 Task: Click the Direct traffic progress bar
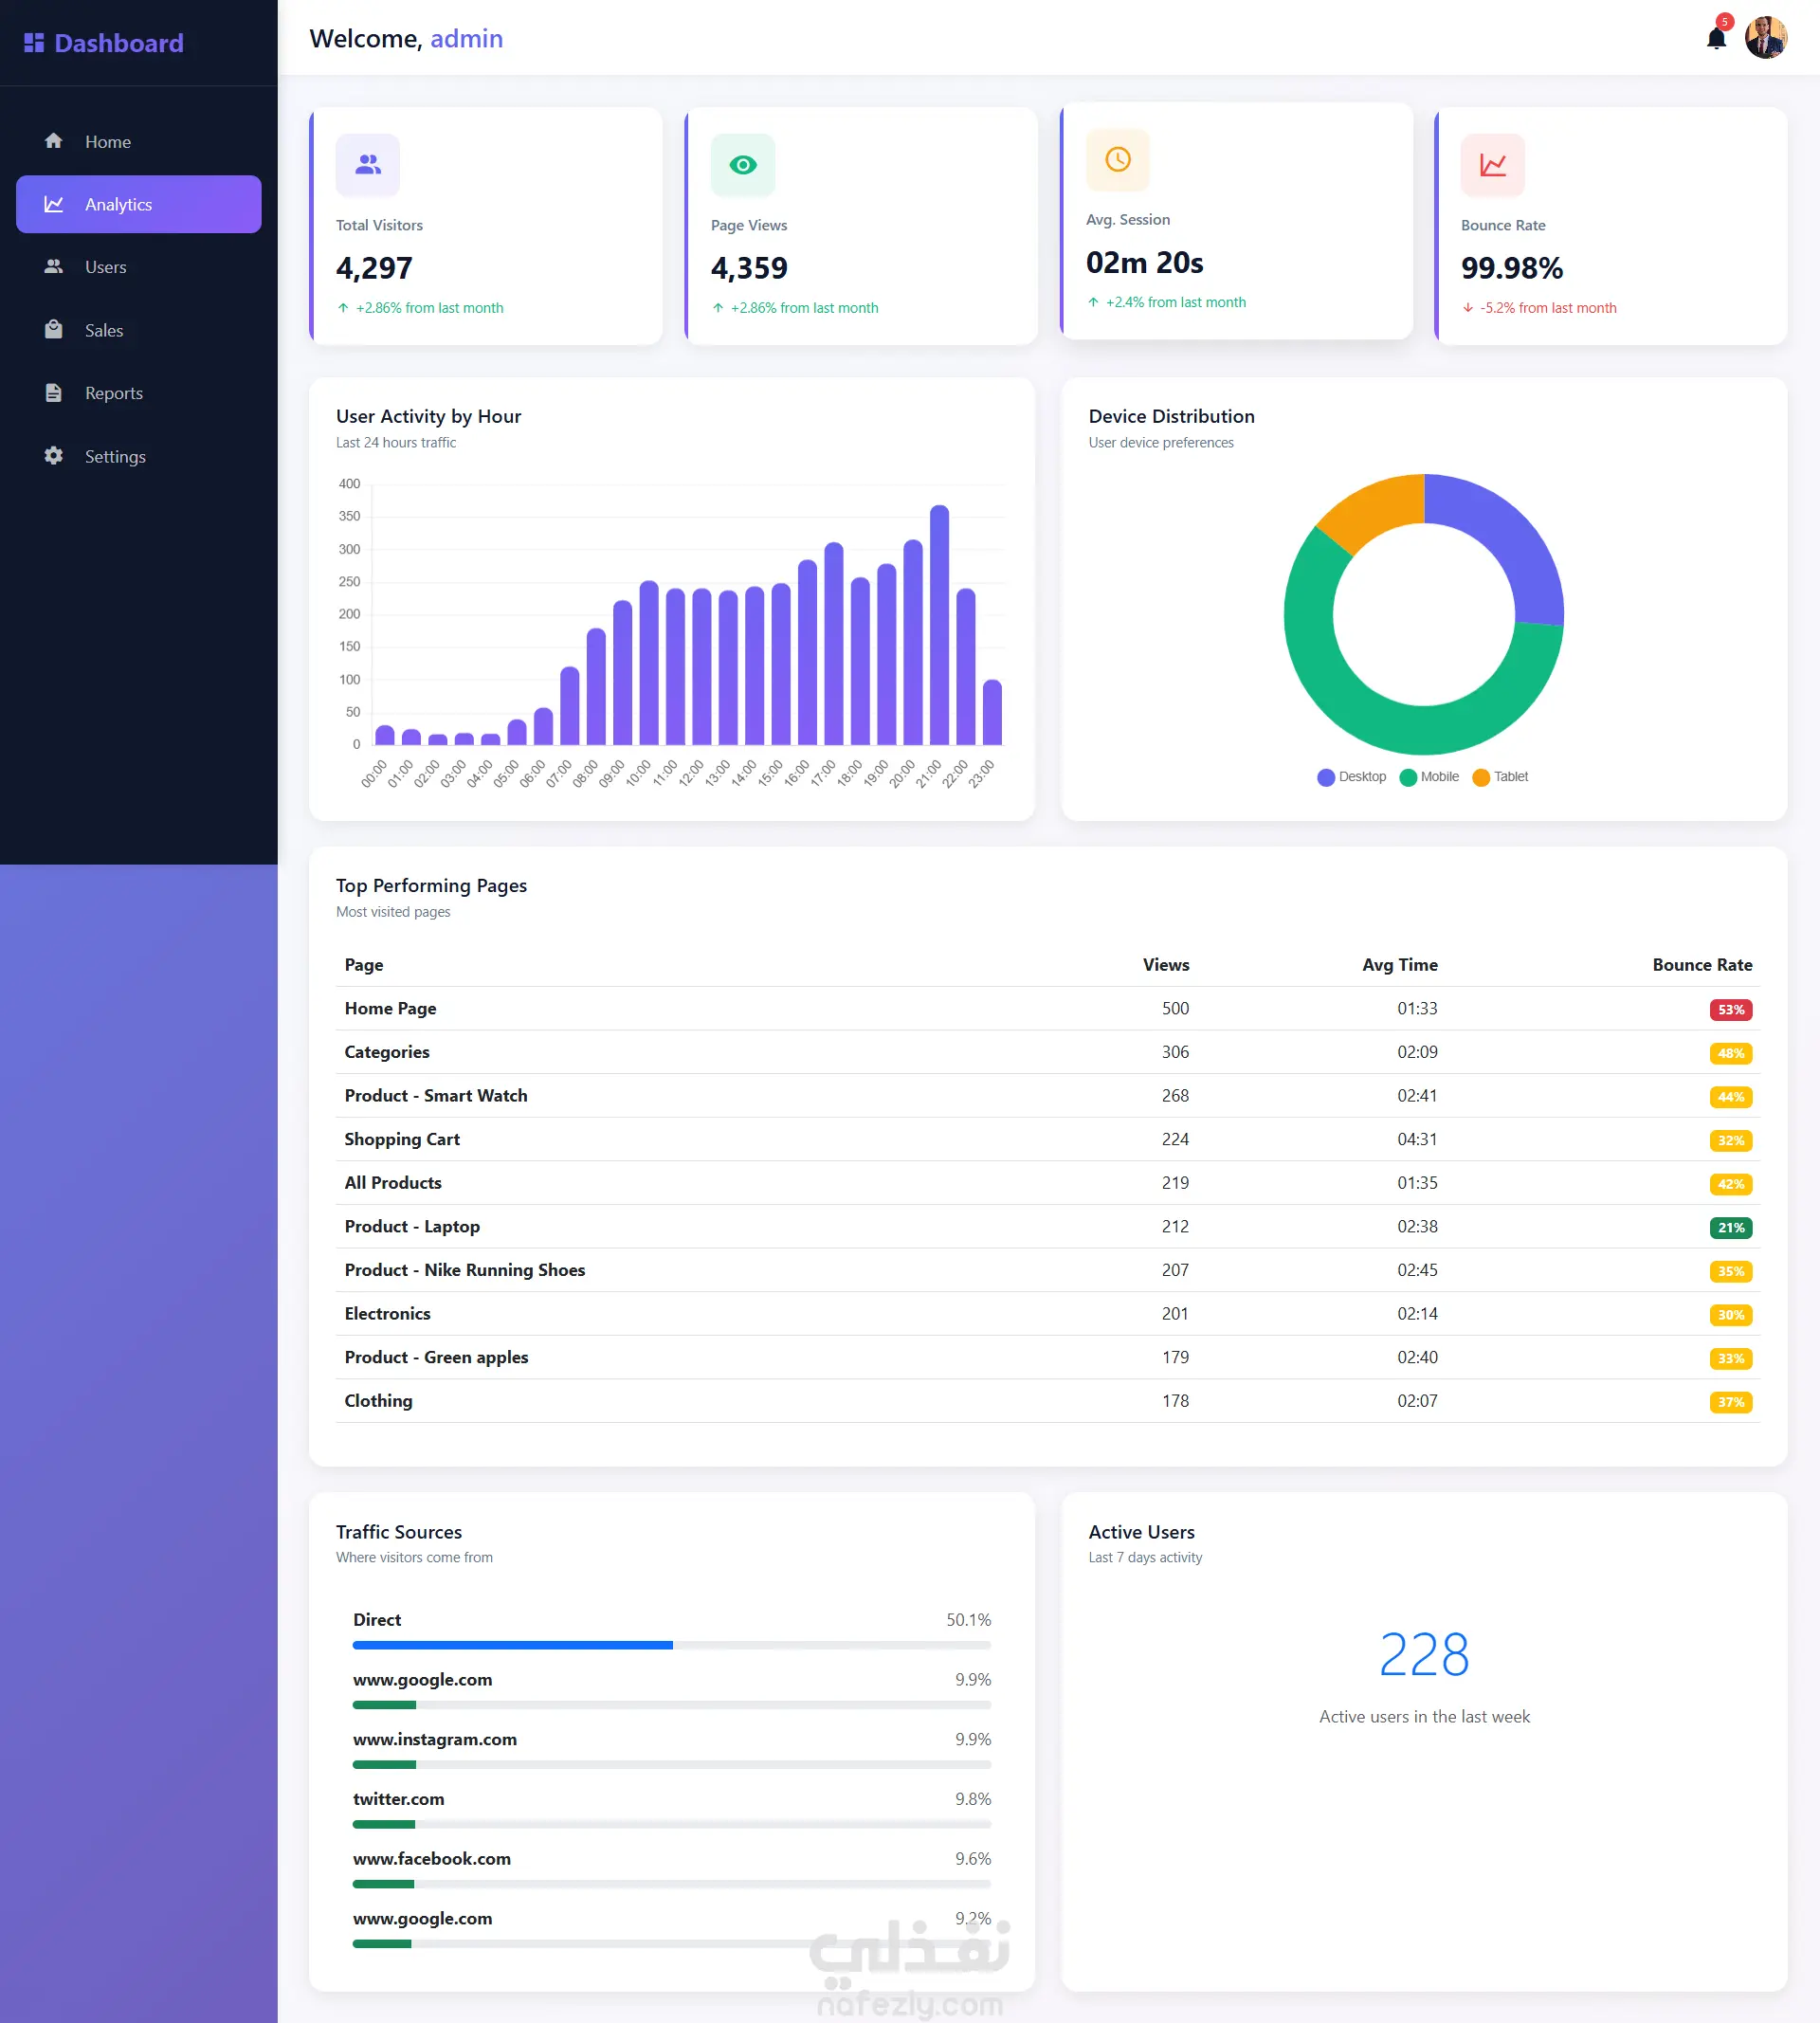tap(672, 1645)
